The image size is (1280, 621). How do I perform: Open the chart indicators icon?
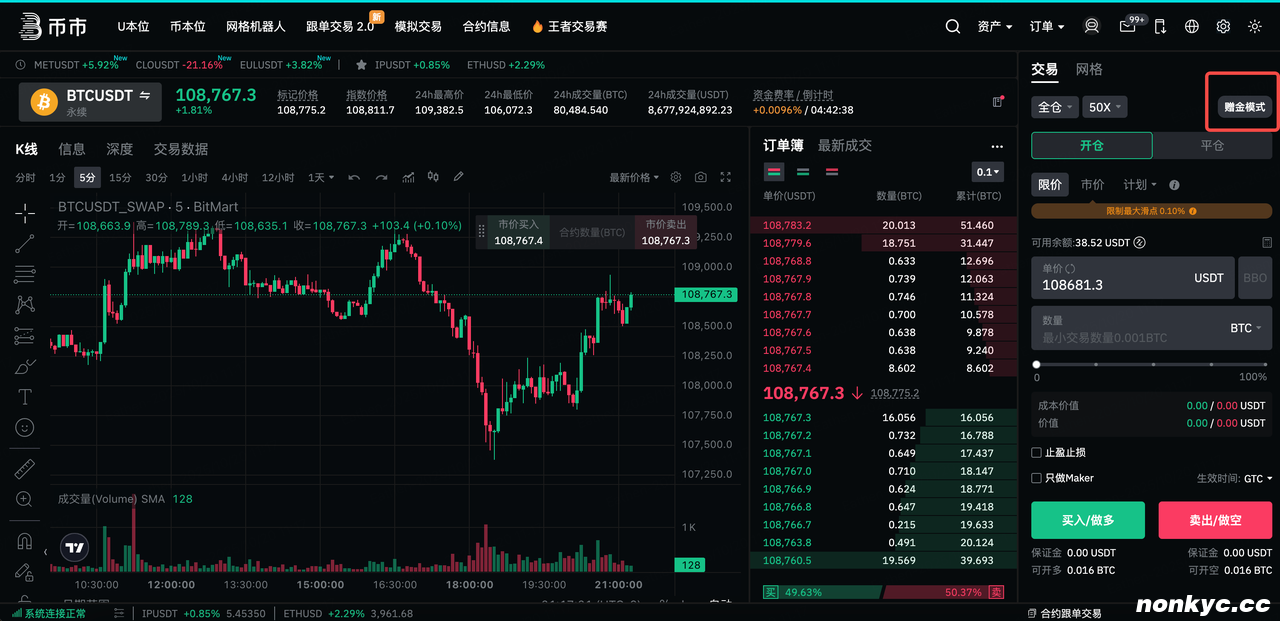point(408,177)
